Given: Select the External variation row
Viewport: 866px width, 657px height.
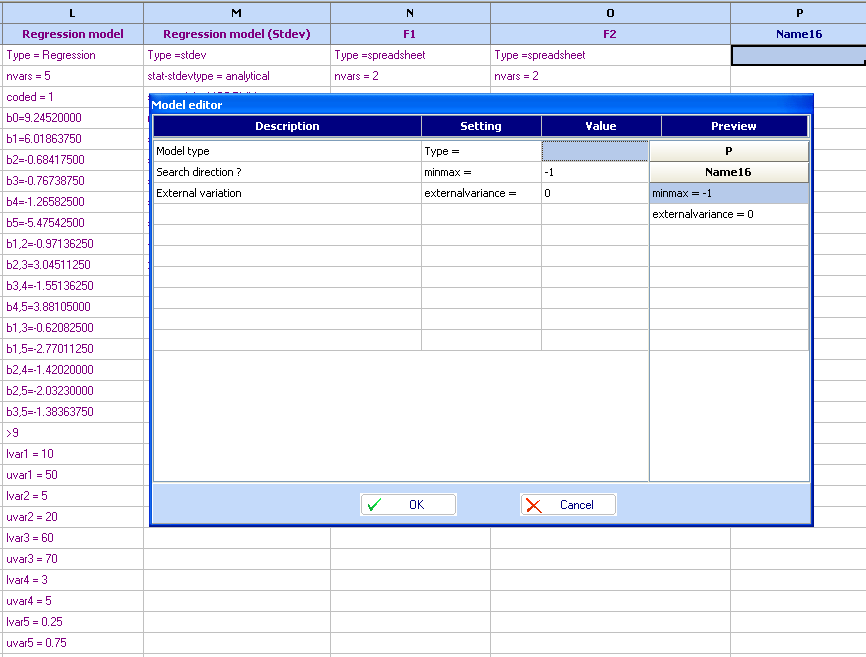Looking at the screenshot, I should pyautogui.click(x=286, y=193).
